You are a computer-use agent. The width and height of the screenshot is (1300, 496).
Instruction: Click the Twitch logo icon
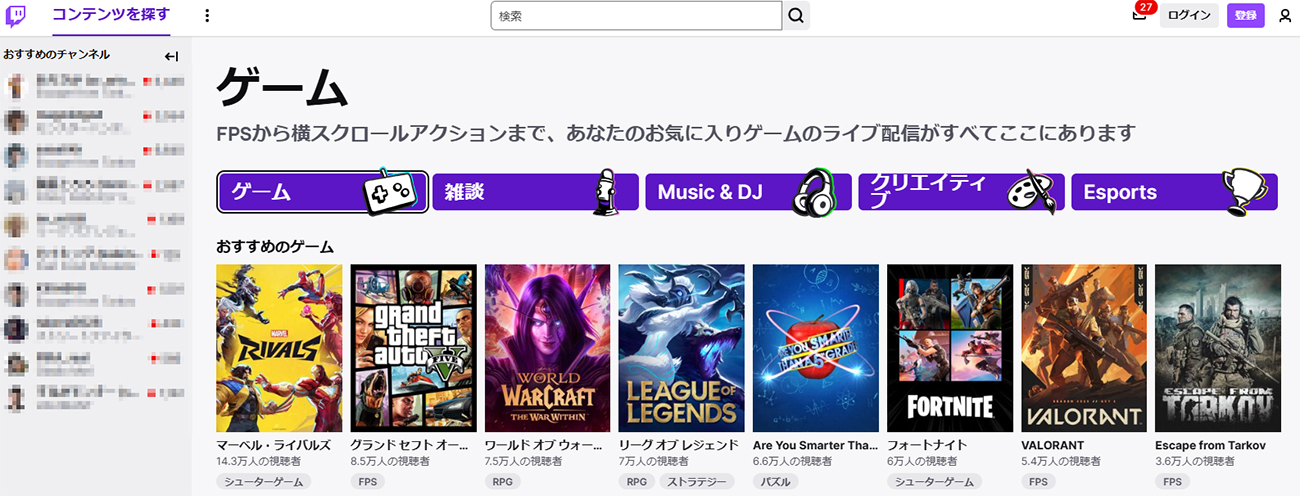(x=16, y=15)
